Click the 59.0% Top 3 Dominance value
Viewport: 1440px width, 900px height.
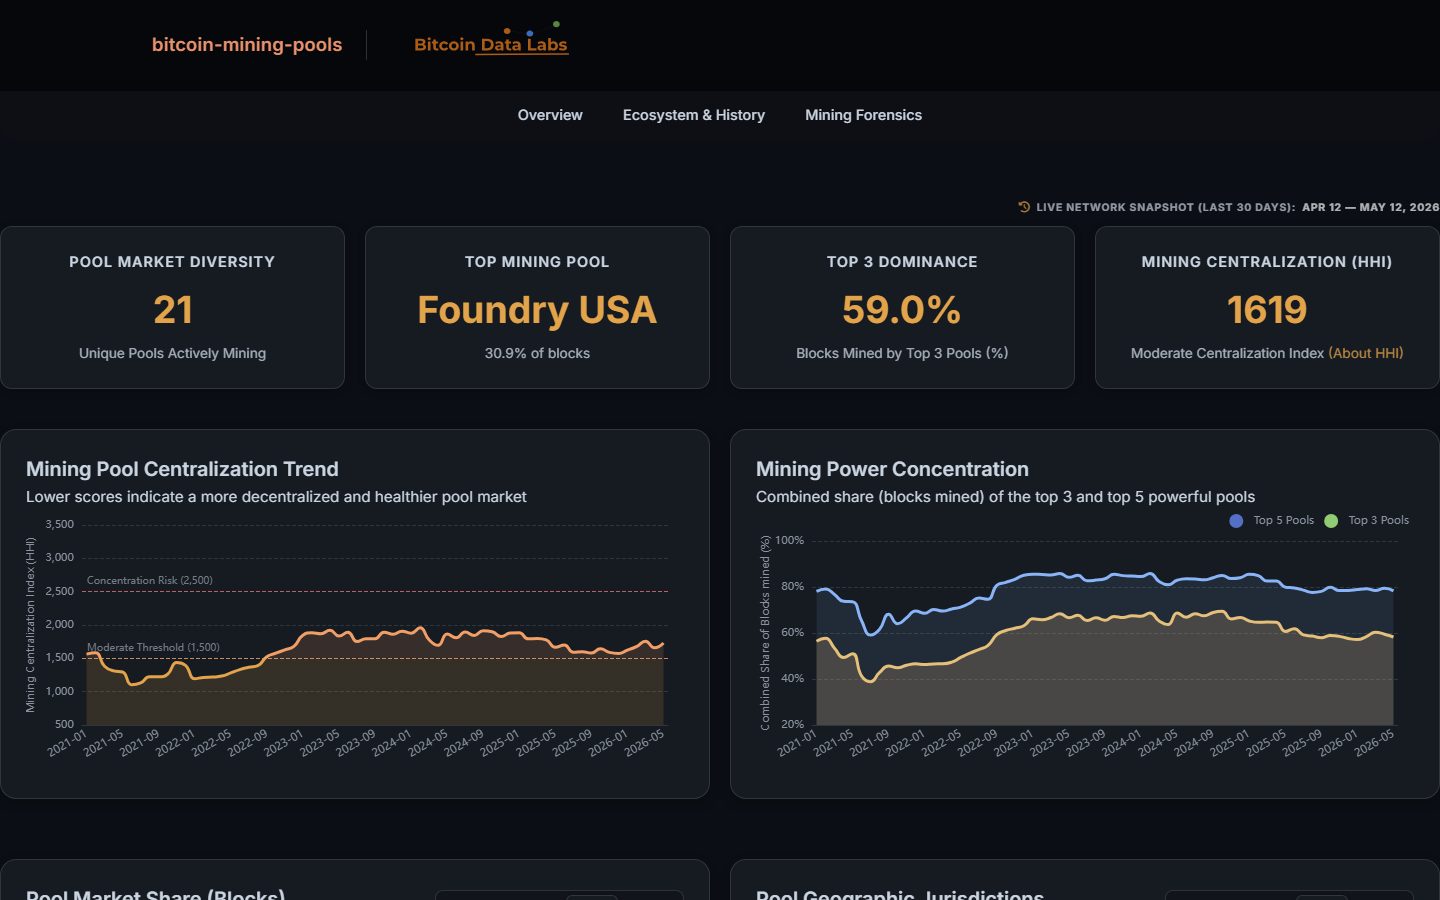tap(902, 310)
